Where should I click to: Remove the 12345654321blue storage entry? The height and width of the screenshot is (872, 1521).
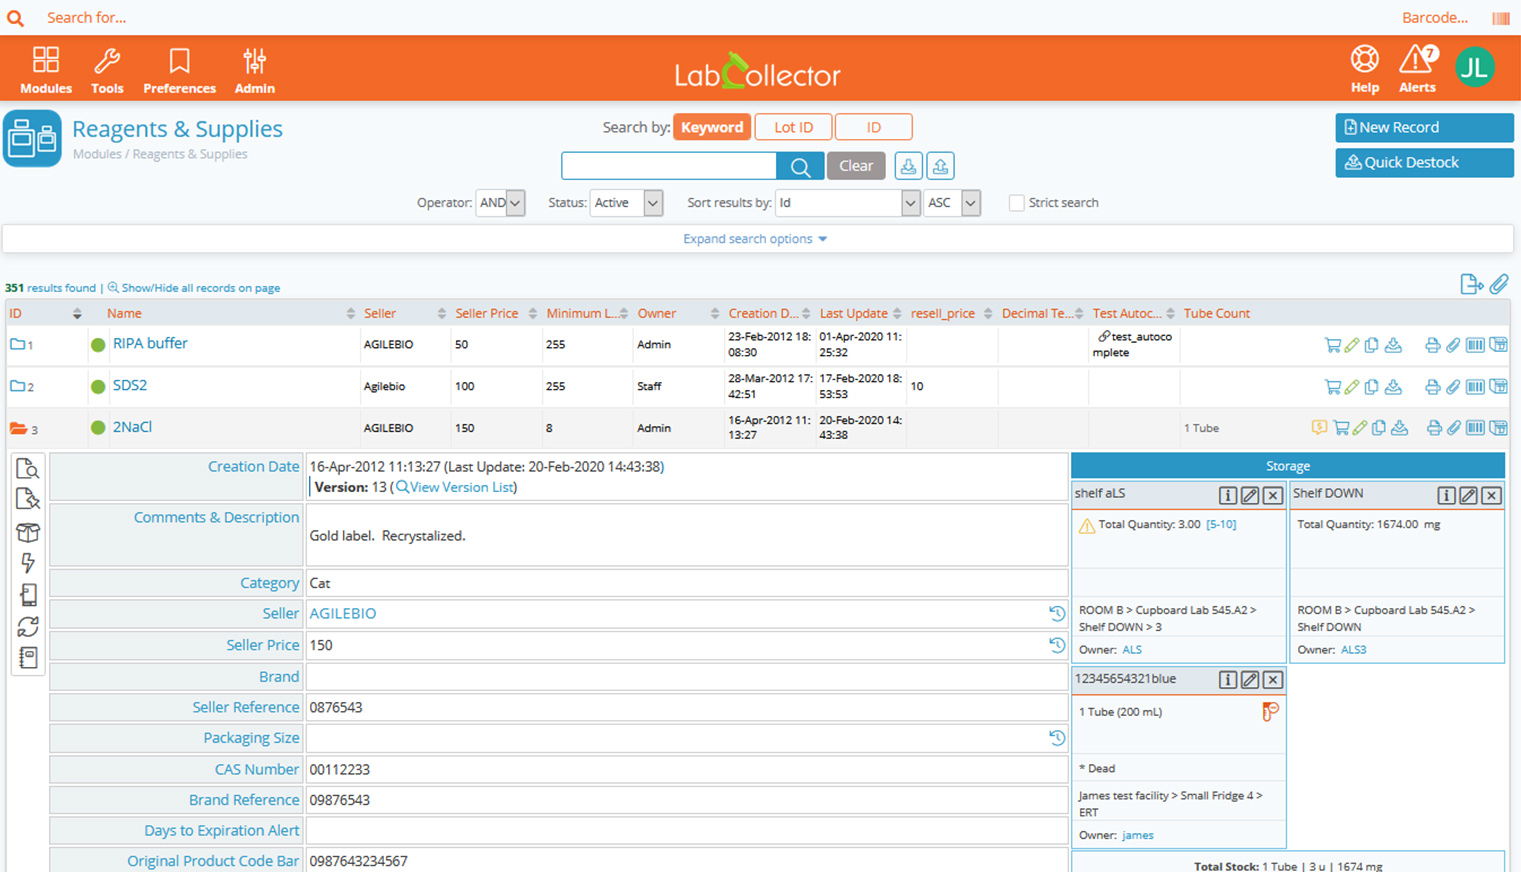point(1272,680)
